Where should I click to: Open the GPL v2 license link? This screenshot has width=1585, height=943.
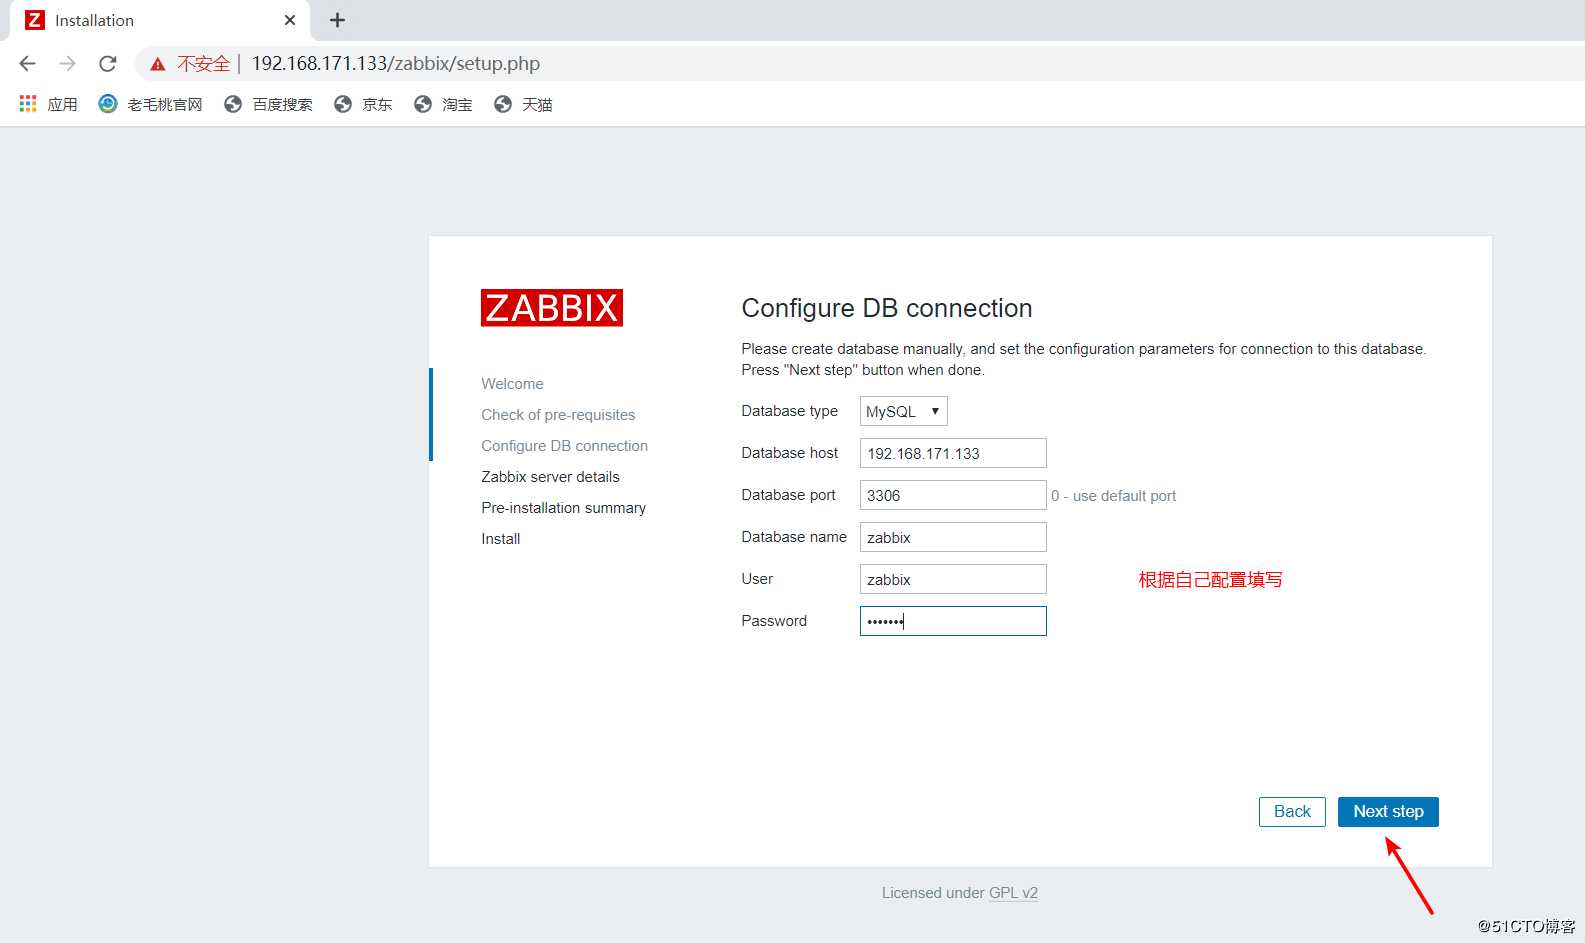coord(1013,893)
